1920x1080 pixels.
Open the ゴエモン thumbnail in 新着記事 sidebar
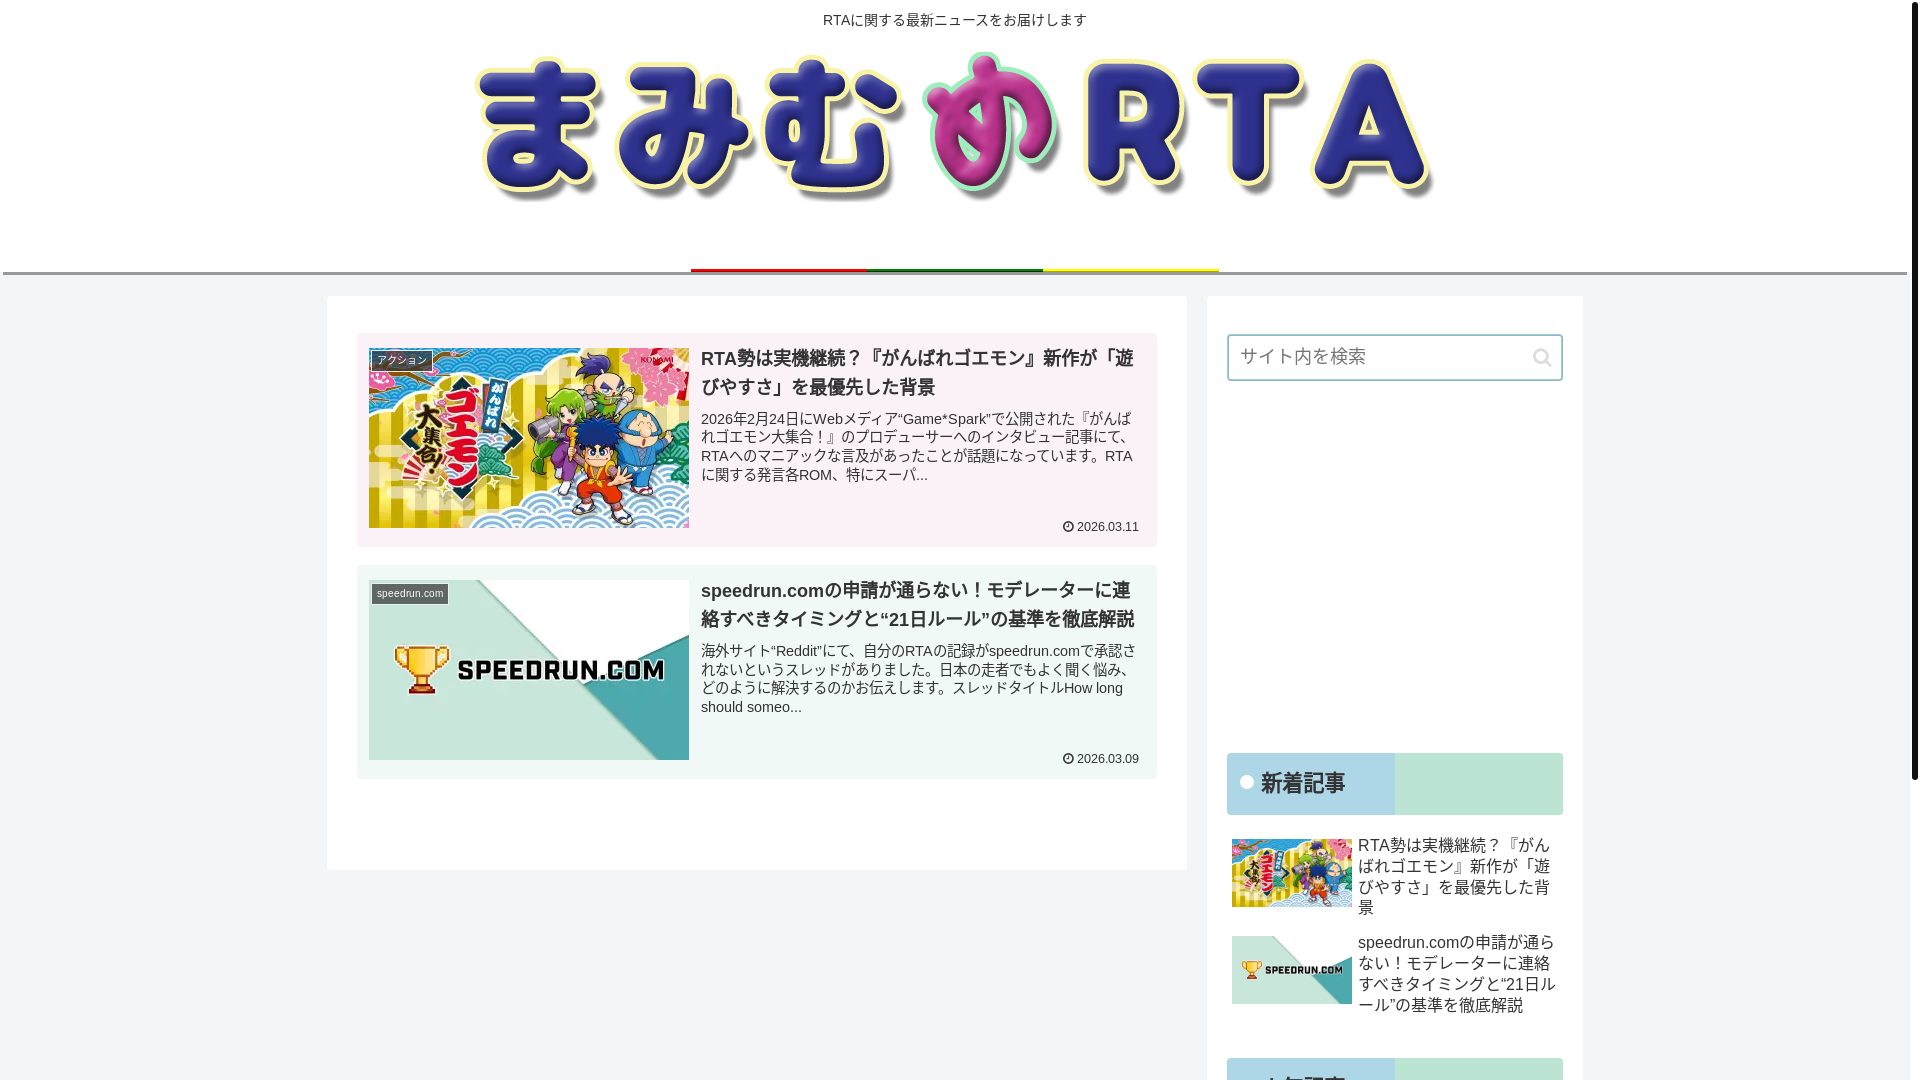point(1291,873)
